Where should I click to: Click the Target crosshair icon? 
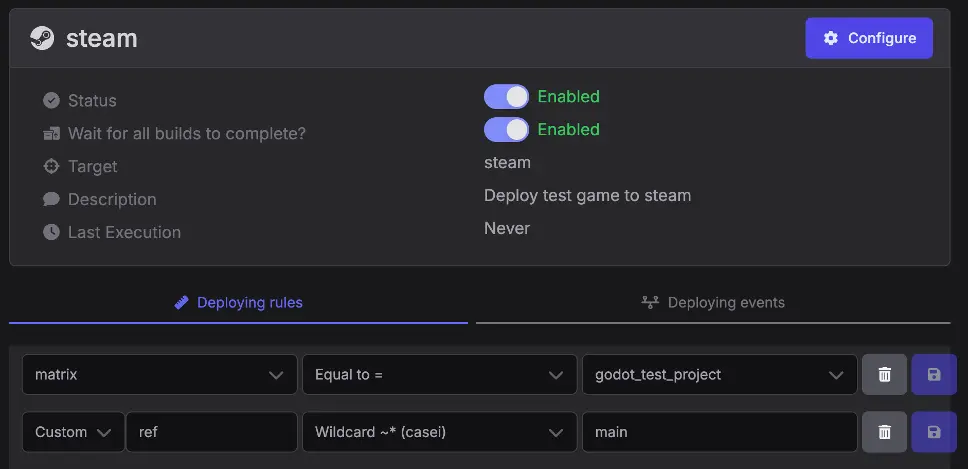51,166
